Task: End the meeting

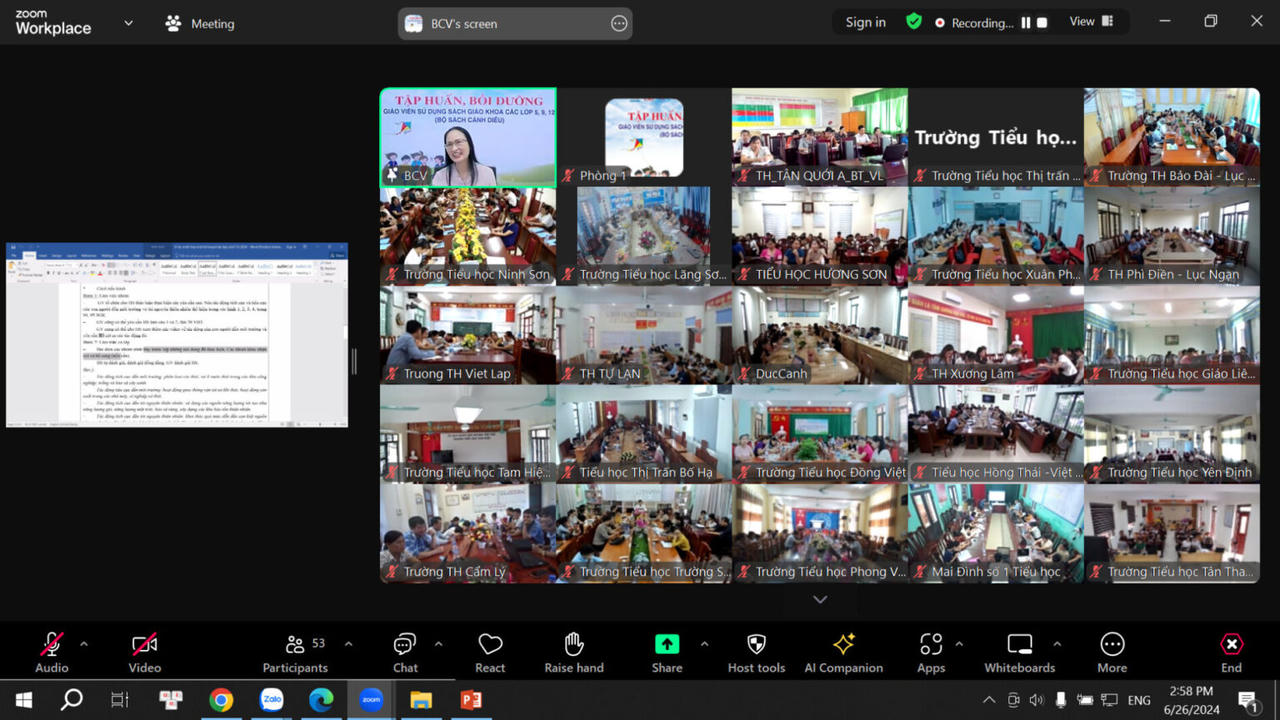Action: coord(1231,652)
